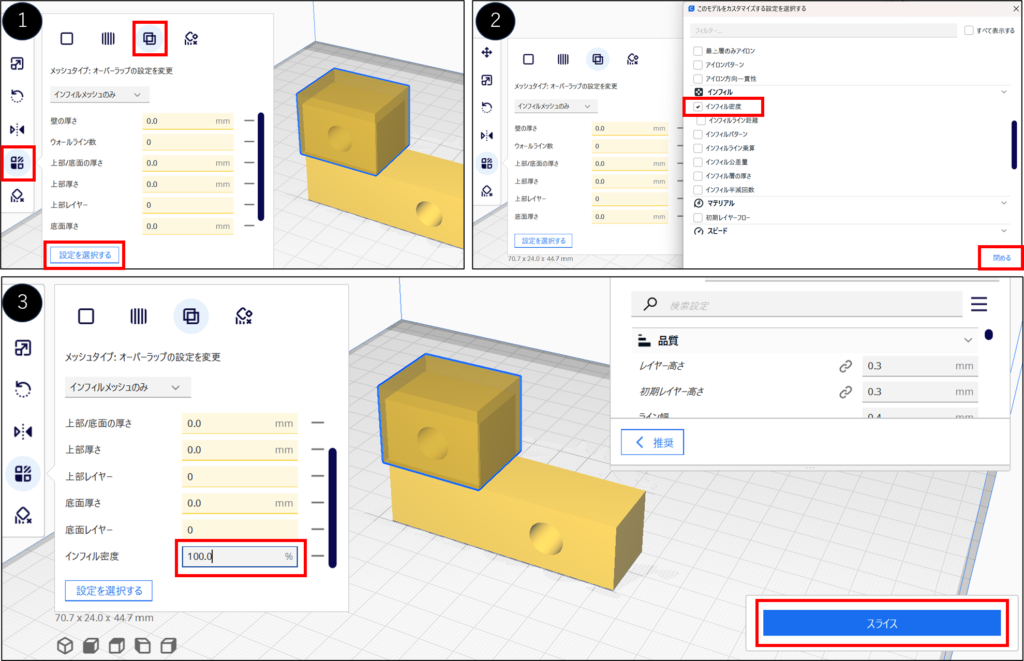The width and height of the screenshot is (1024, 661).
Task: Open hamburger settings menu beside search field
Action: tap(978, 304)
